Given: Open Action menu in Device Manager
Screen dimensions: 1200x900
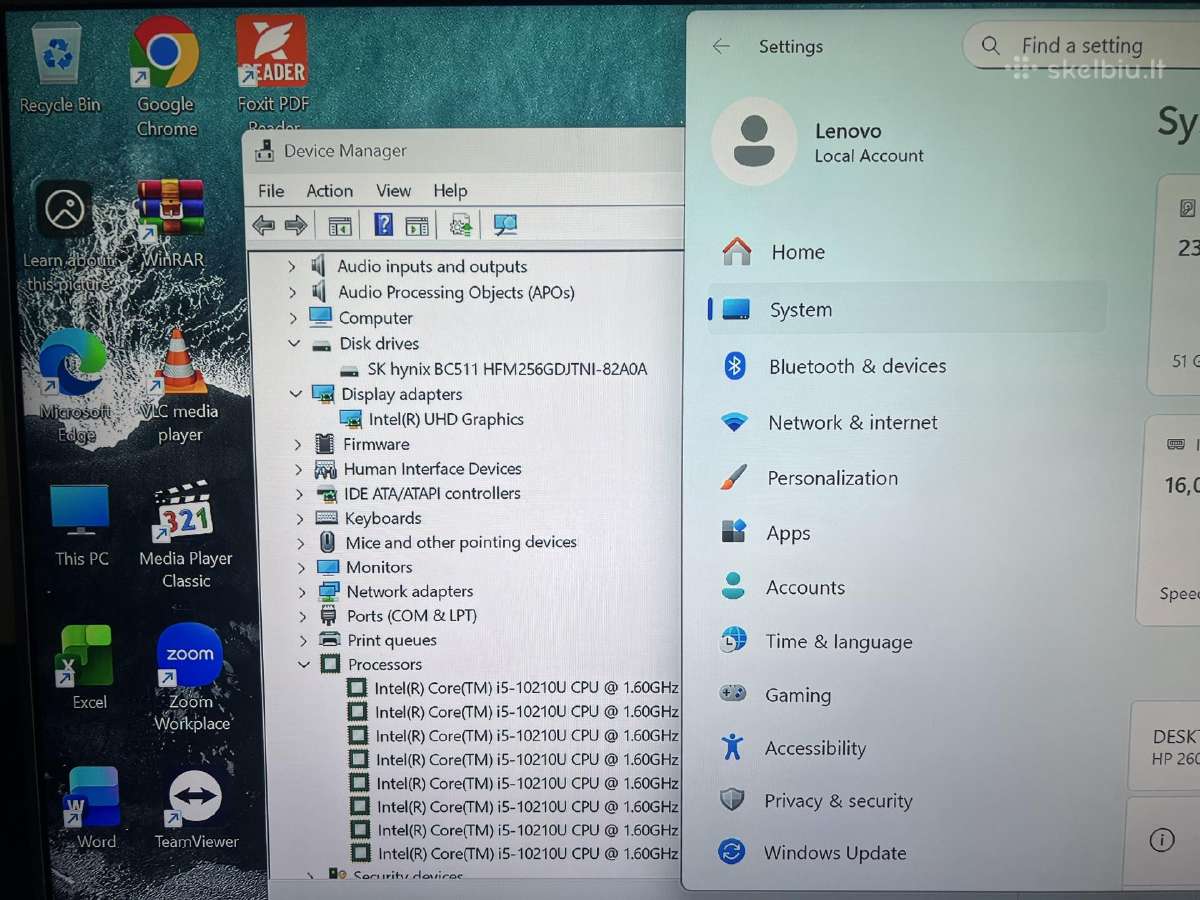Looking at the screenshot, I should click(330, 191).
